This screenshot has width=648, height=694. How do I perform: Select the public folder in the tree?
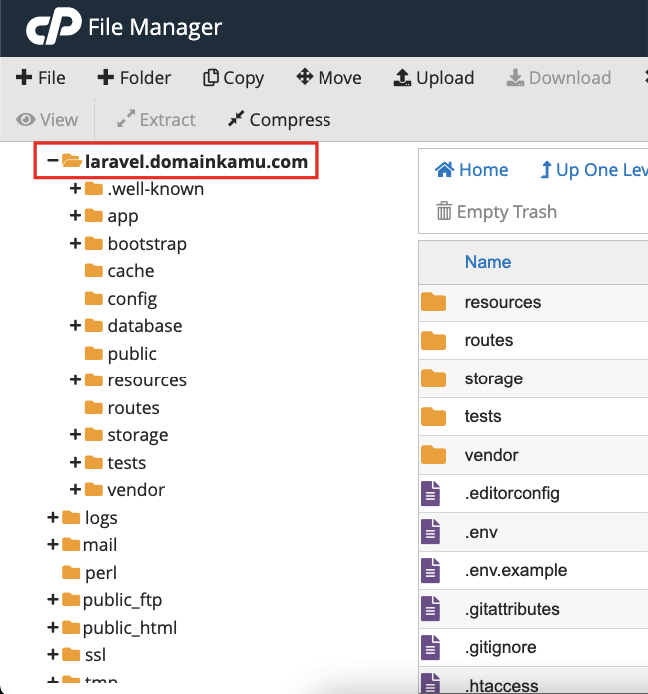(132, 354)
